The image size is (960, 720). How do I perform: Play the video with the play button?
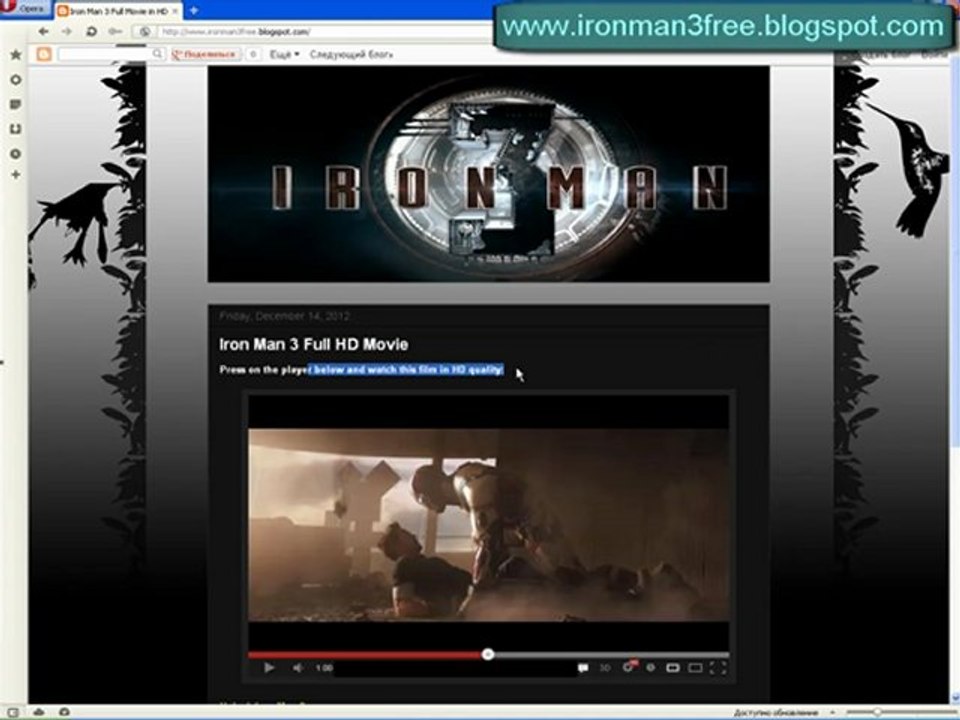(x=269, y=668)
